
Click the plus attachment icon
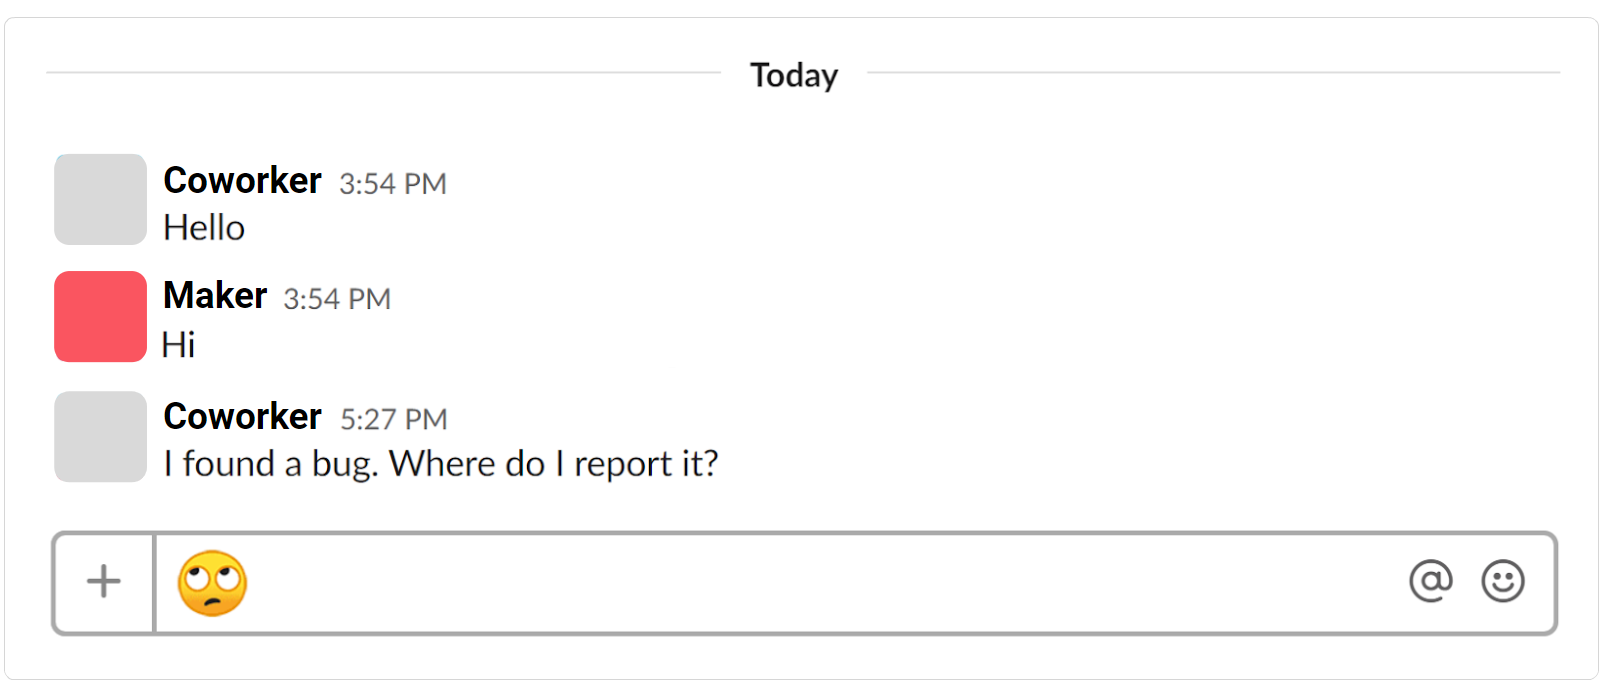pyautogui.click(x=102, y=581)
